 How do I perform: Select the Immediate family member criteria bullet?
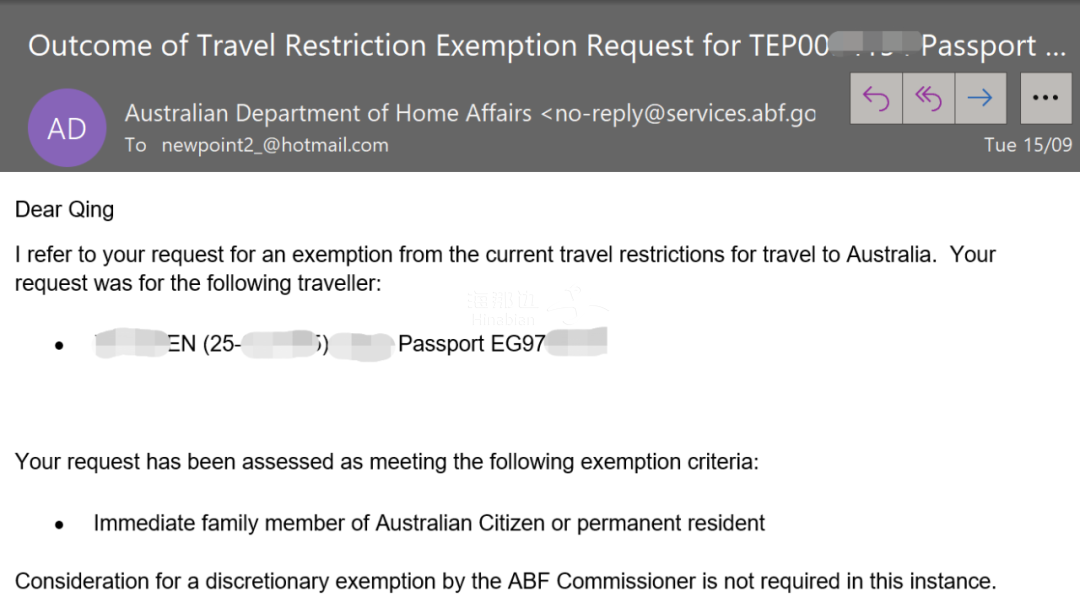(x=429, y=523)
